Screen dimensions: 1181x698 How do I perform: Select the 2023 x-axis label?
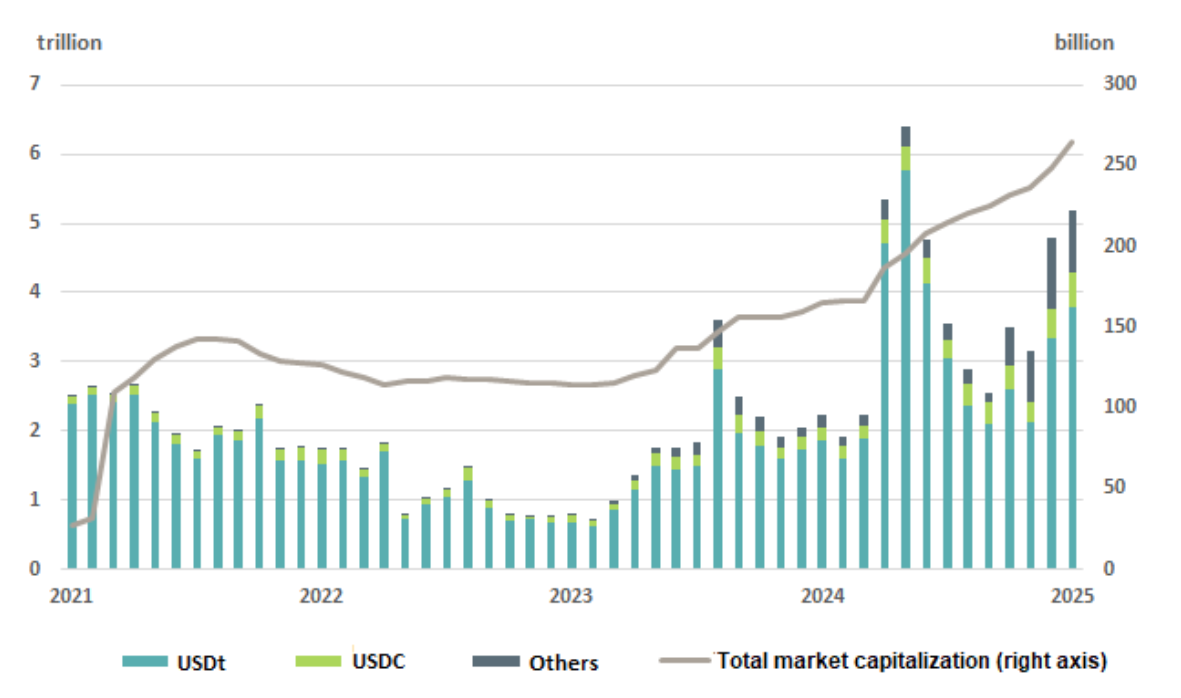(572, 596)
